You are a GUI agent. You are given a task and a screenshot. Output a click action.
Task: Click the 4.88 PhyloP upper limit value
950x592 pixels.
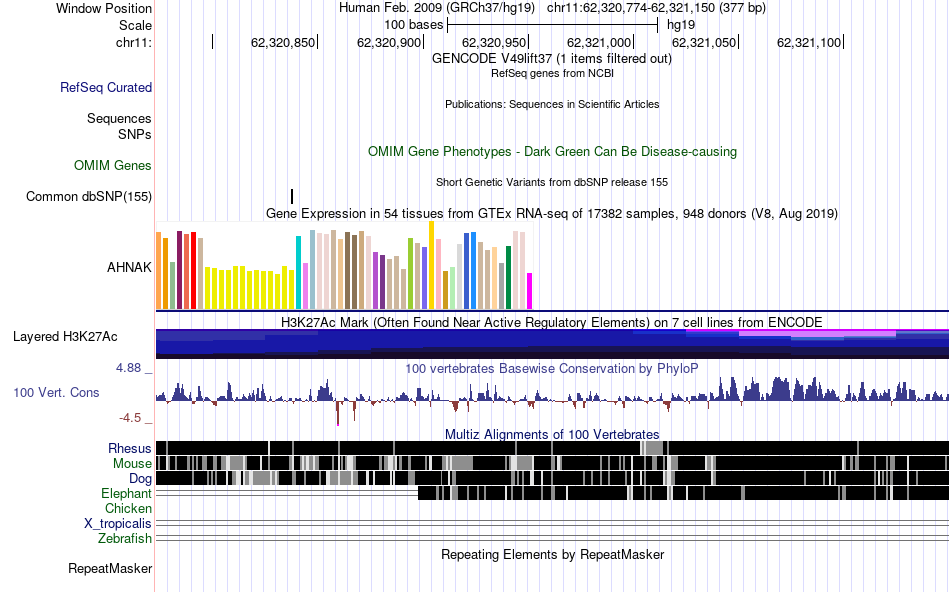128,368
